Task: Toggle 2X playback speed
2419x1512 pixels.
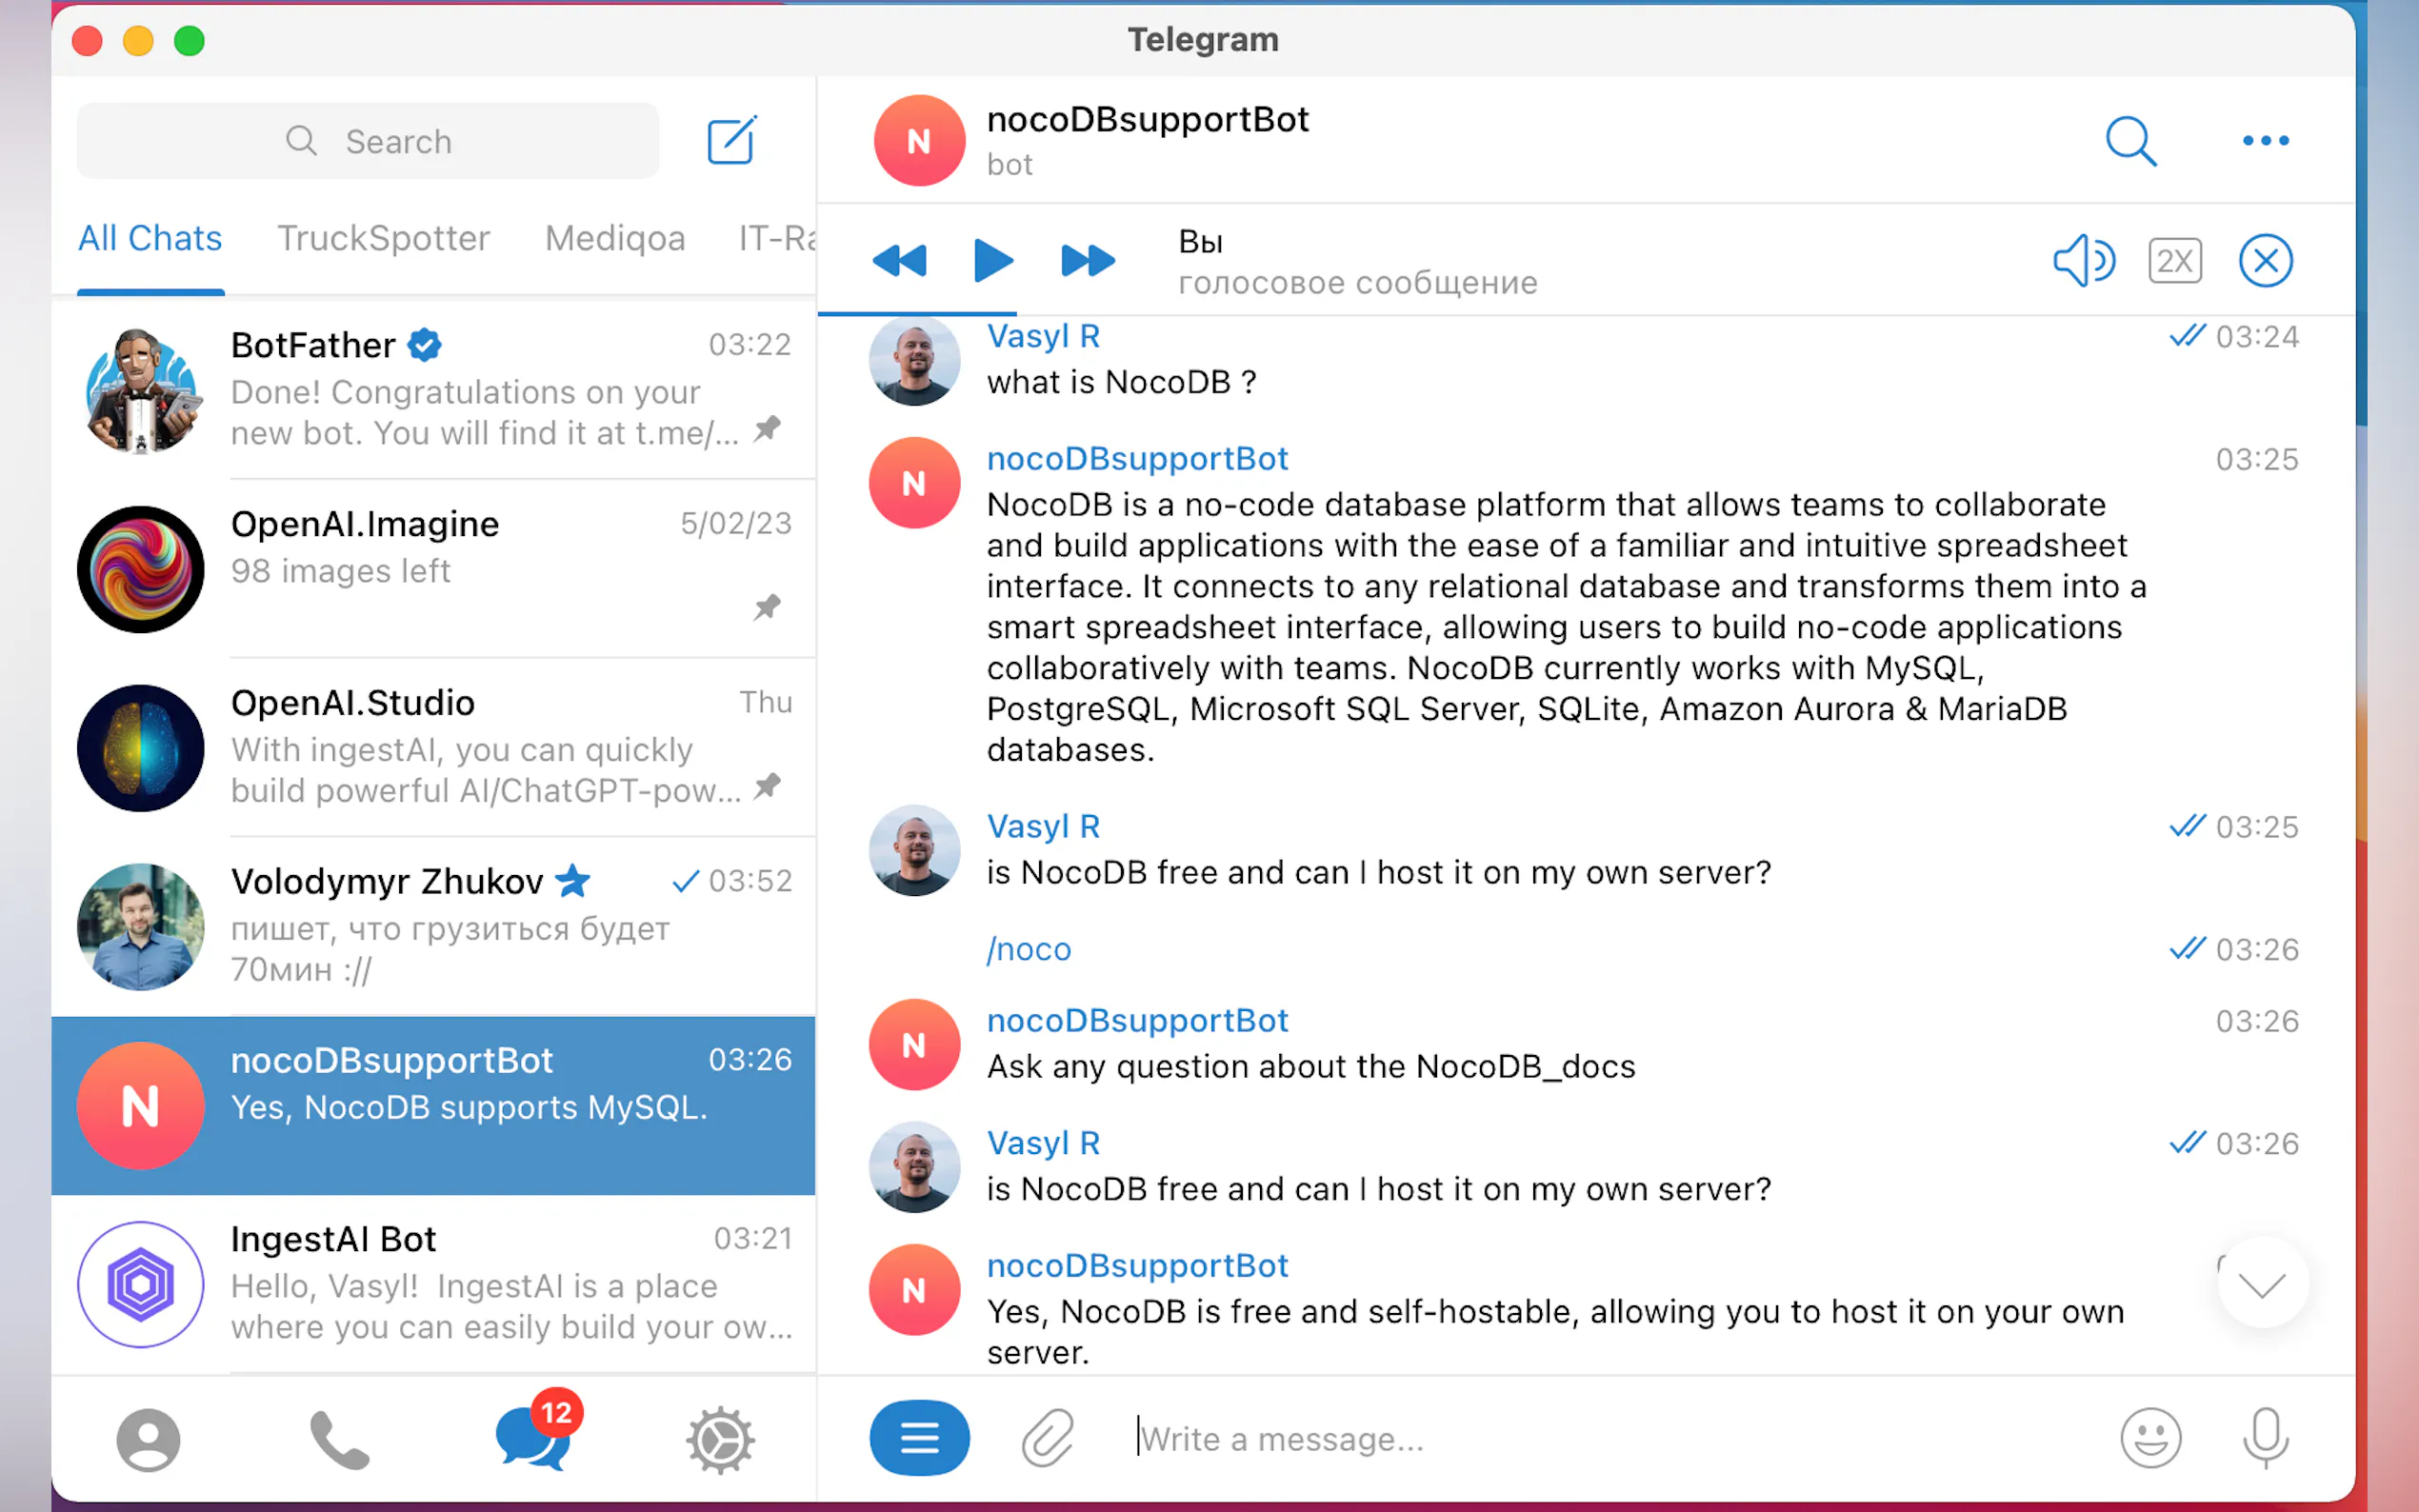Action: click(2175, 261)
